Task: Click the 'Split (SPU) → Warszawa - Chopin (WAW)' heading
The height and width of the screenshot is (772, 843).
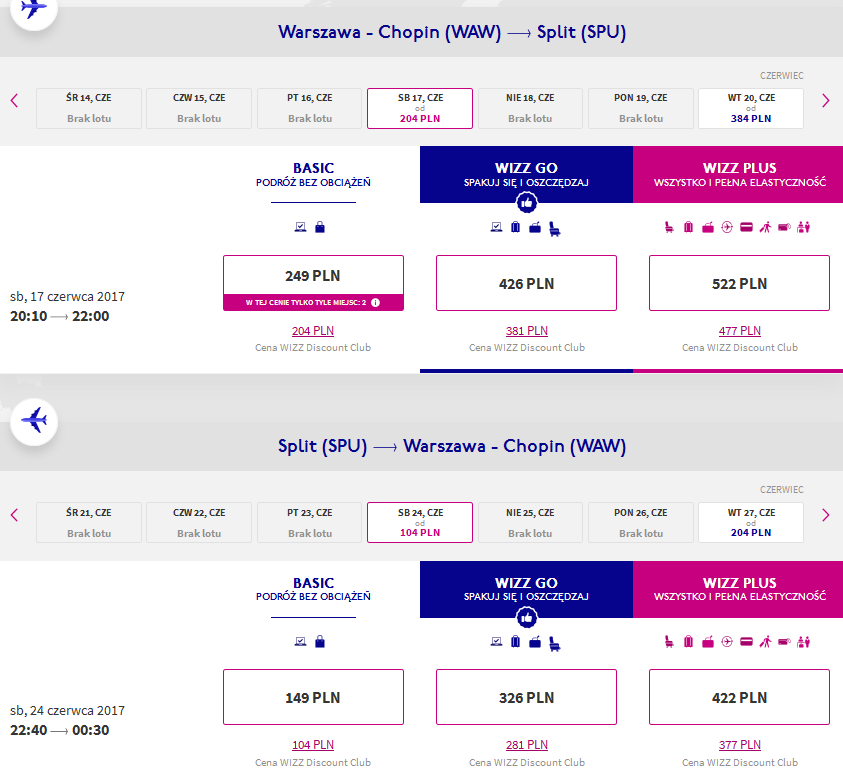Action: (452, 446)
